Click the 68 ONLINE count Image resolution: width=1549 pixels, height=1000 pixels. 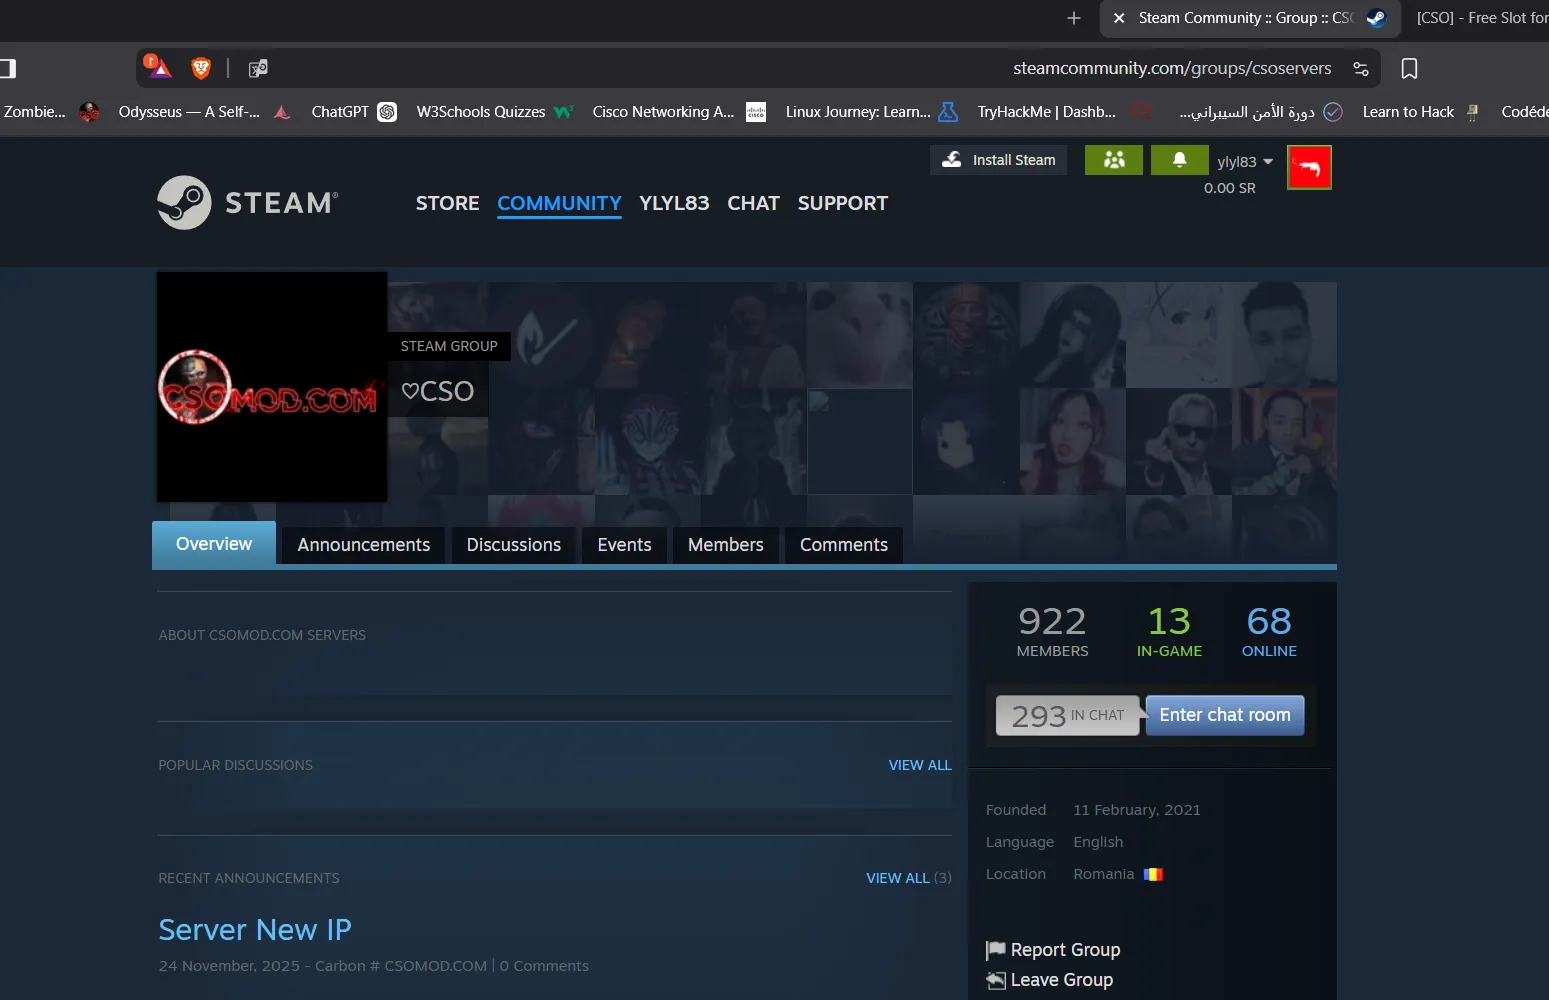click(x=1269, y=632)
